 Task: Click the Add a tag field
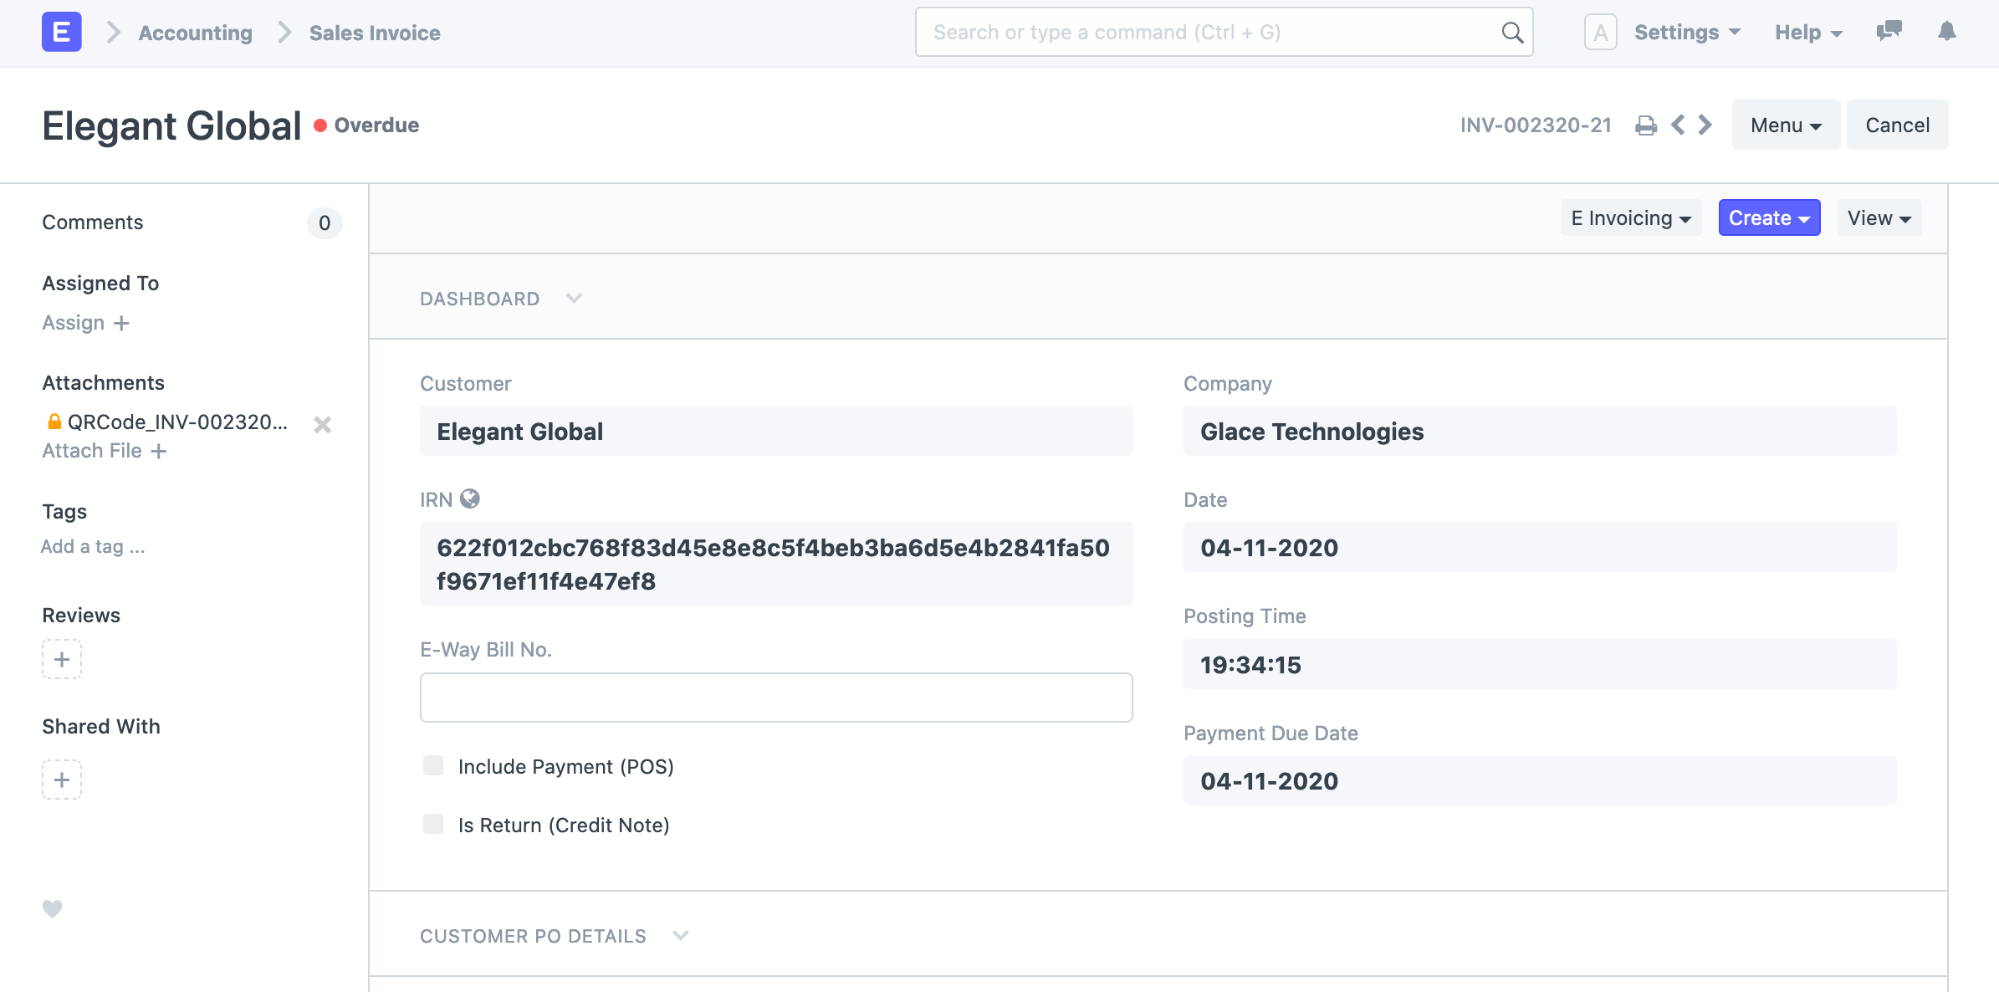point(93,547)
